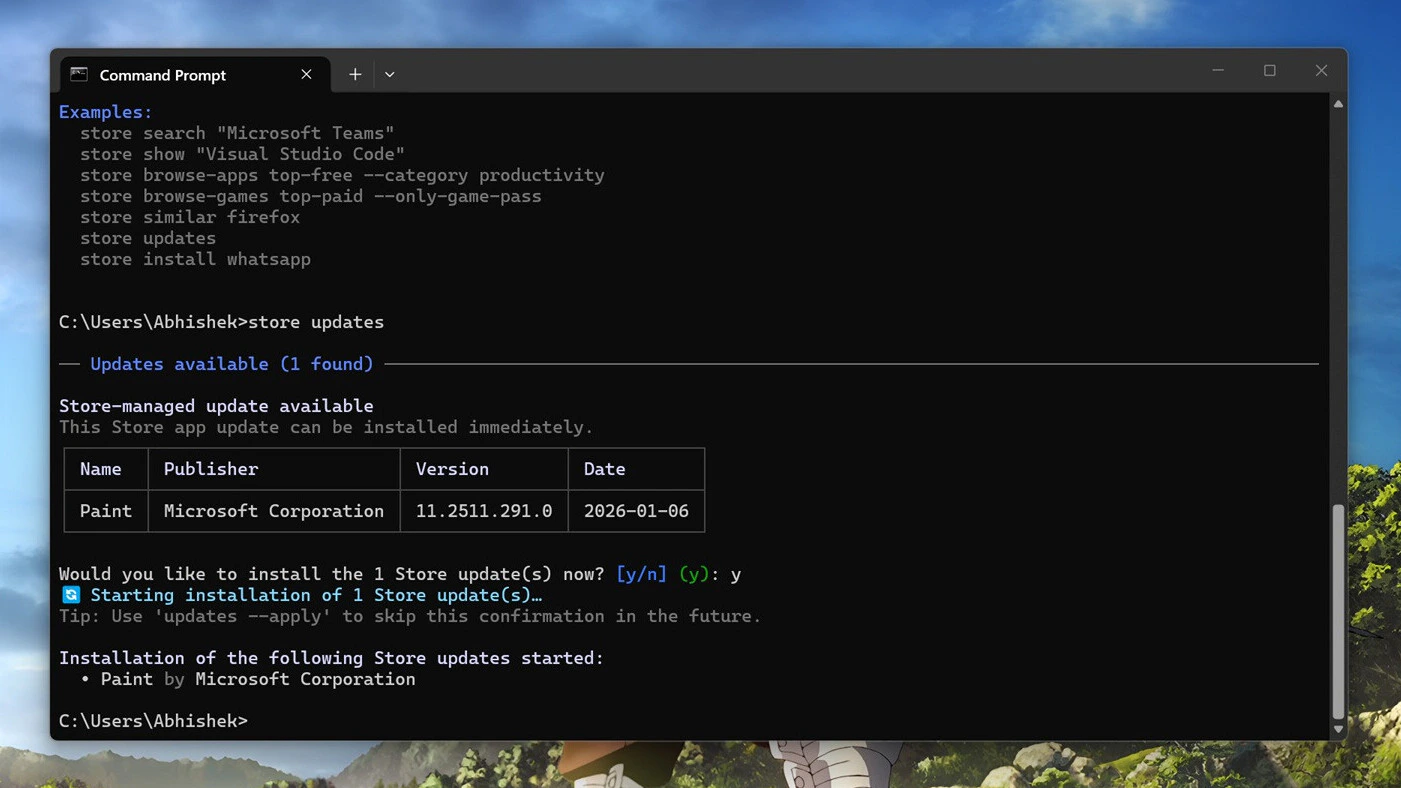Click the scrollbar up arrow
Screen dimensions: 1401x788
1338,104
